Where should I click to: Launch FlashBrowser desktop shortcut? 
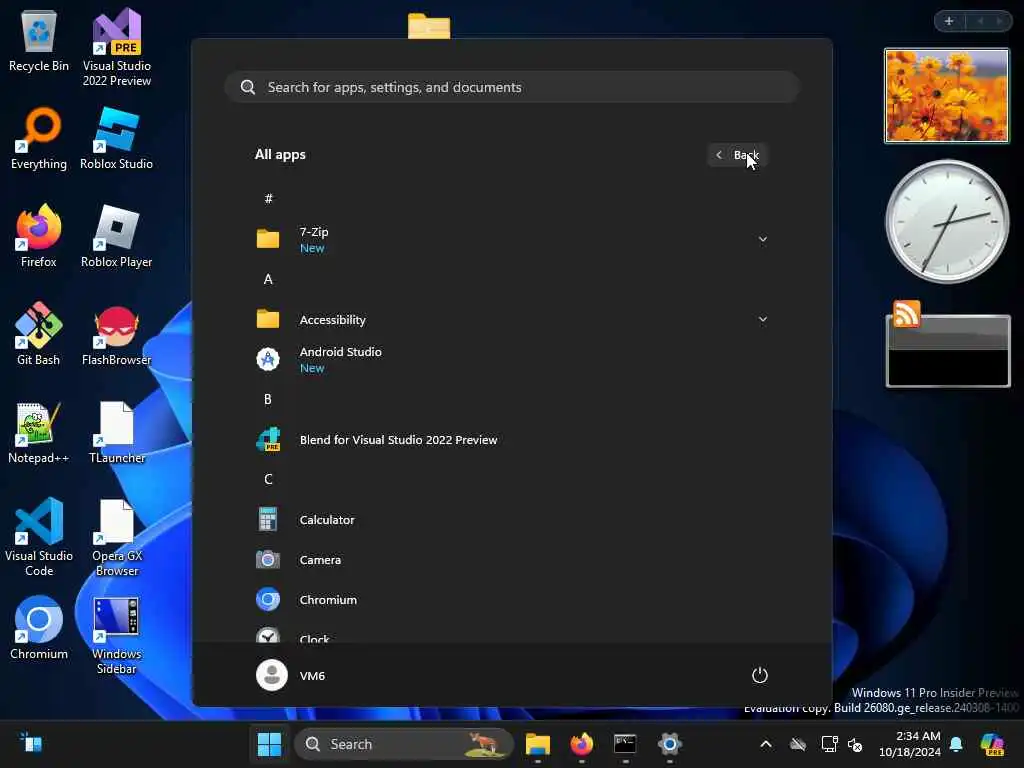coord(116,334)
